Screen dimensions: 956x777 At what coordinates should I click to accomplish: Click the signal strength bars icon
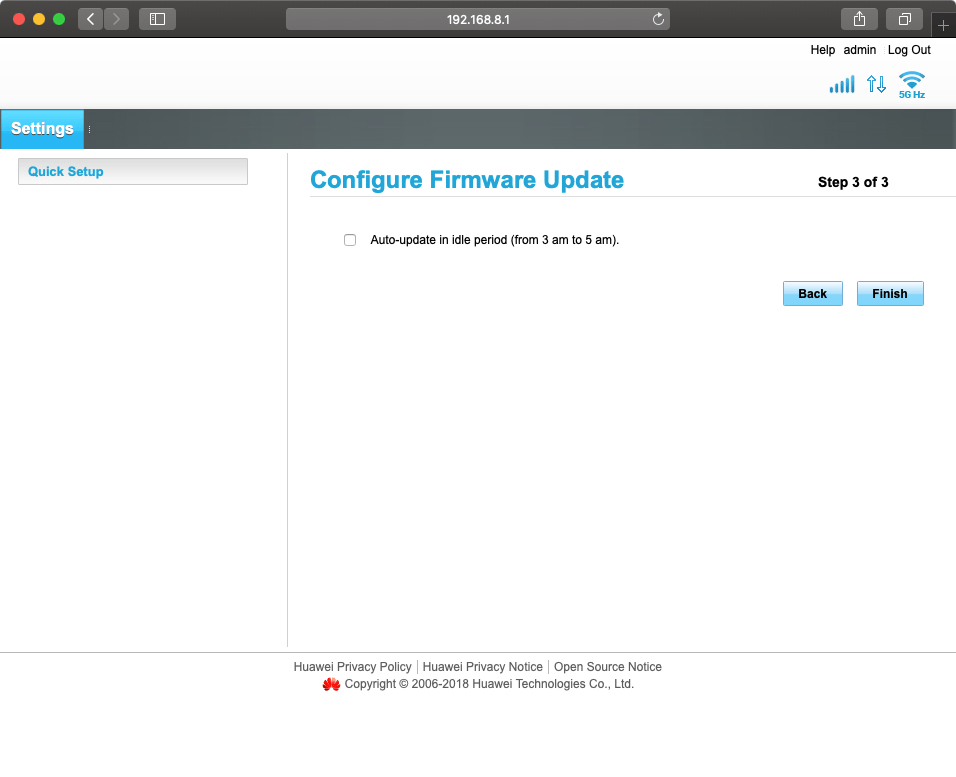(842, 85)
